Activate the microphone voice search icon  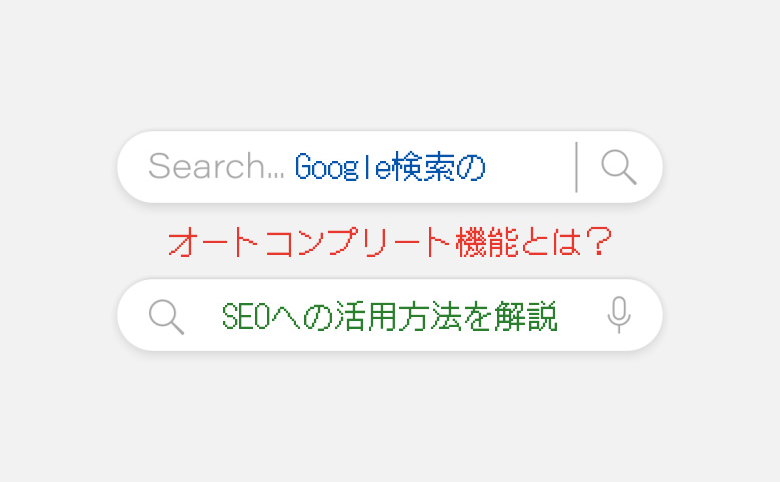tap(619, 315)
